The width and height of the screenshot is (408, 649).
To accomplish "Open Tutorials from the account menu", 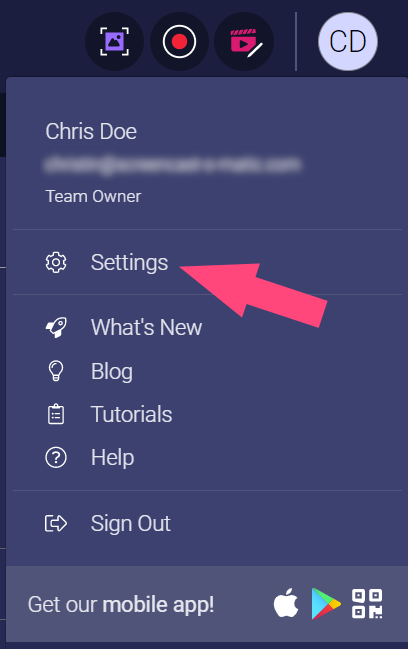I will tap(131, 414).
